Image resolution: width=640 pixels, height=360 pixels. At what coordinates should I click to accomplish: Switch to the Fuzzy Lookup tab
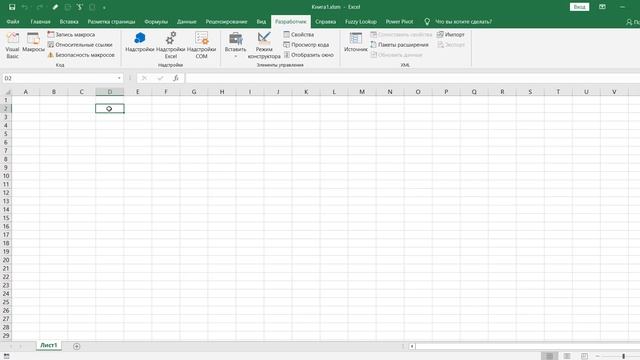[x=361, y=22]
